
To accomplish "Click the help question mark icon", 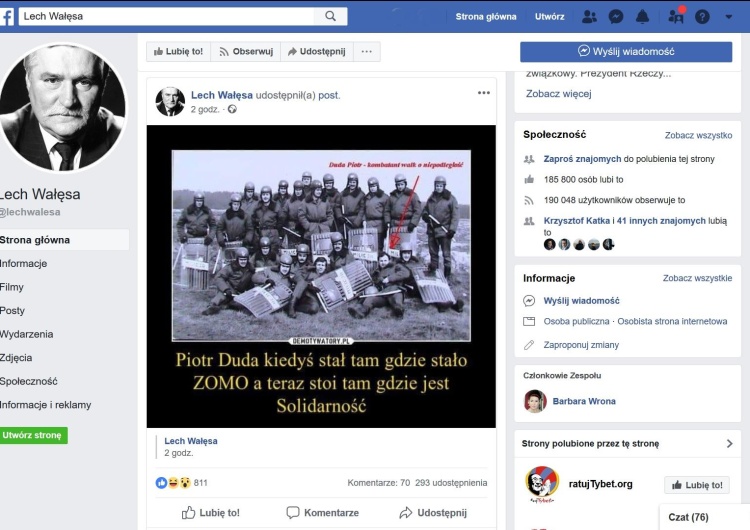I will click(702, 16).
